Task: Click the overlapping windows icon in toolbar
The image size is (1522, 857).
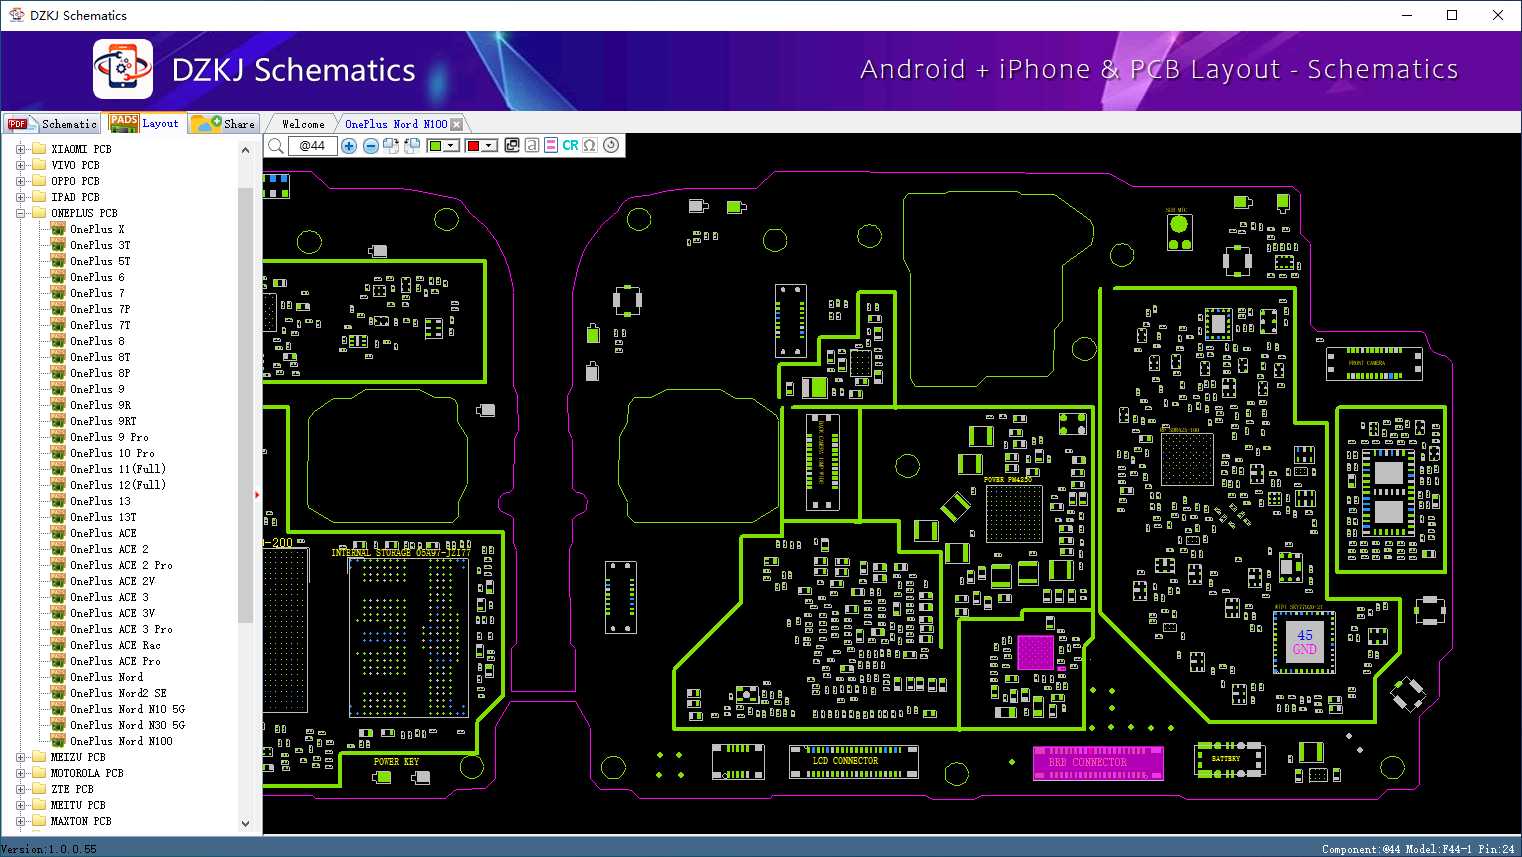Action: (512, 146)
